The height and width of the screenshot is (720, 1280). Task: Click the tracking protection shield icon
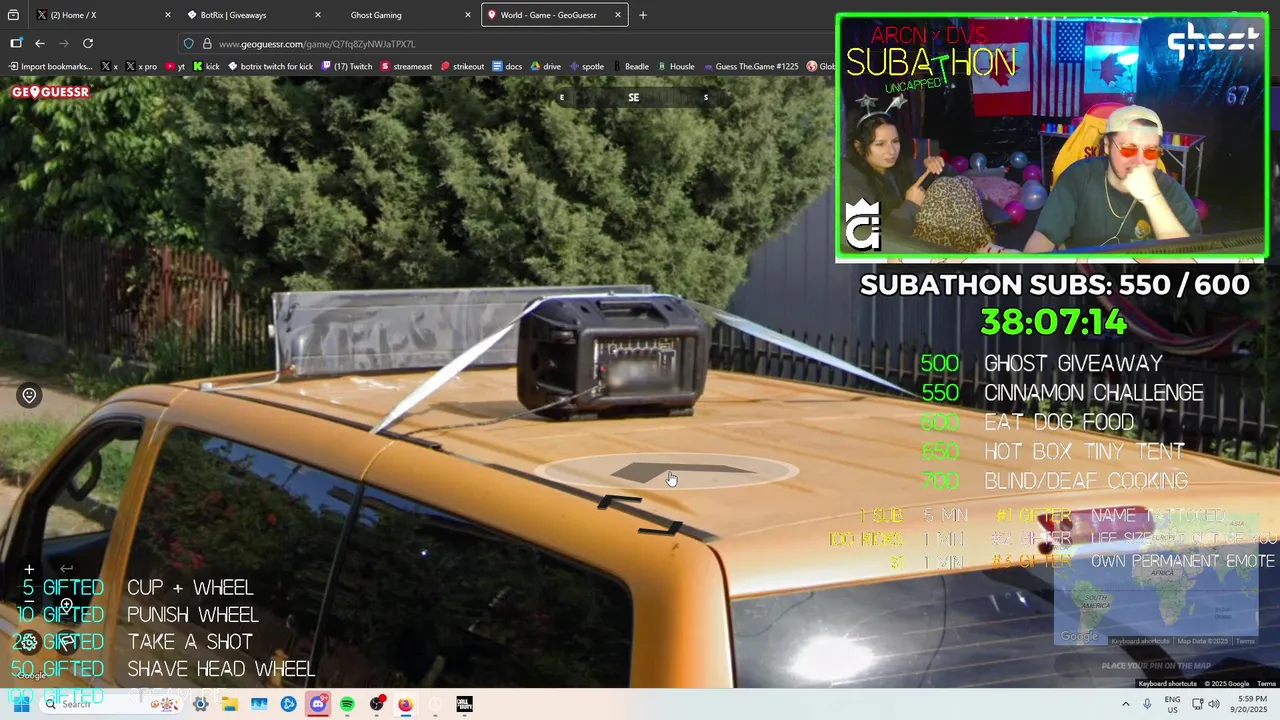(x=188, y=43)
